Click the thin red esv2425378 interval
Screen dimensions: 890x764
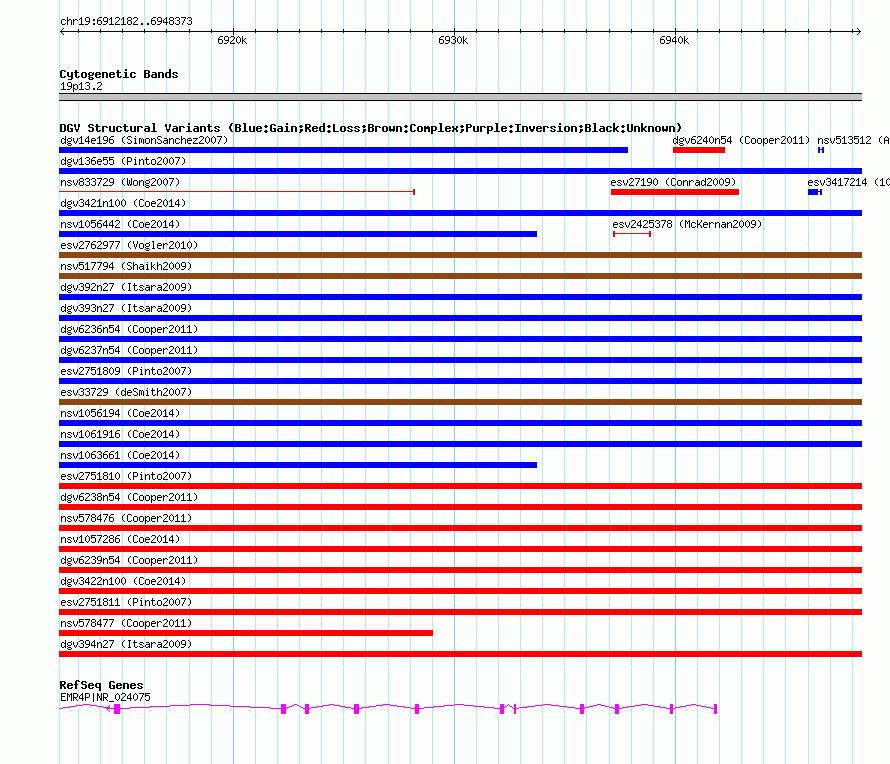(x=632, y=234)
